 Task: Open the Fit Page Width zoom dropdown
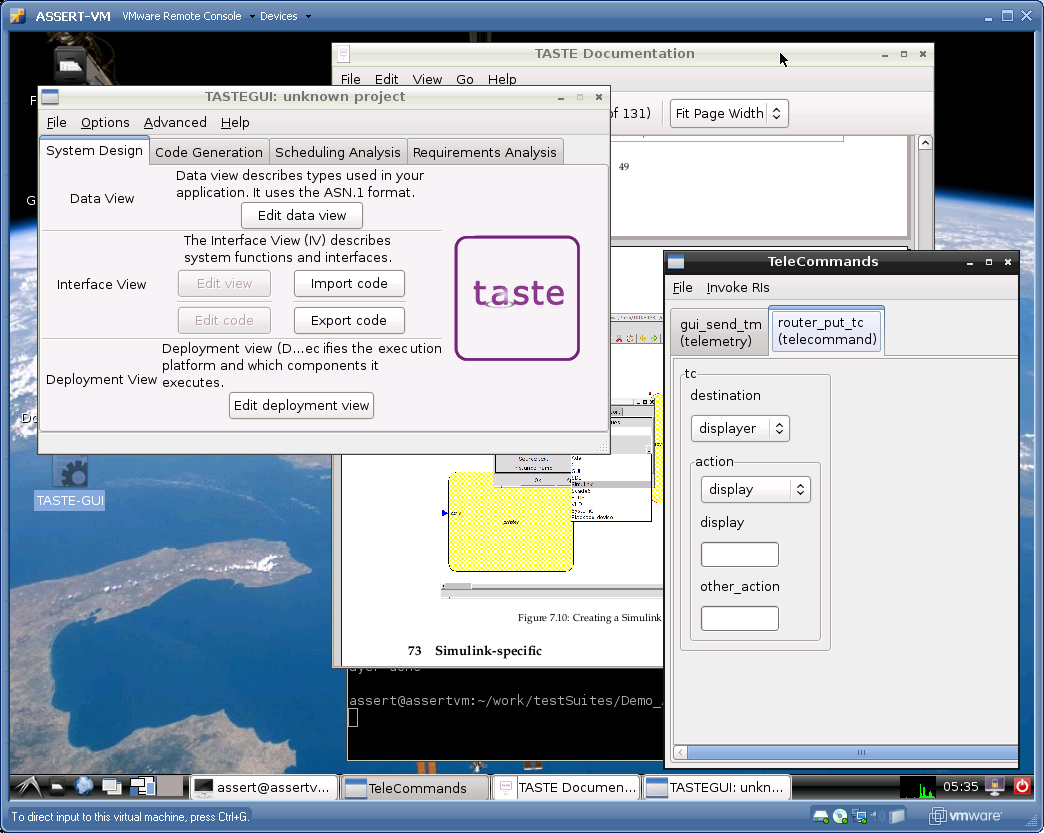tap(729, 113)
